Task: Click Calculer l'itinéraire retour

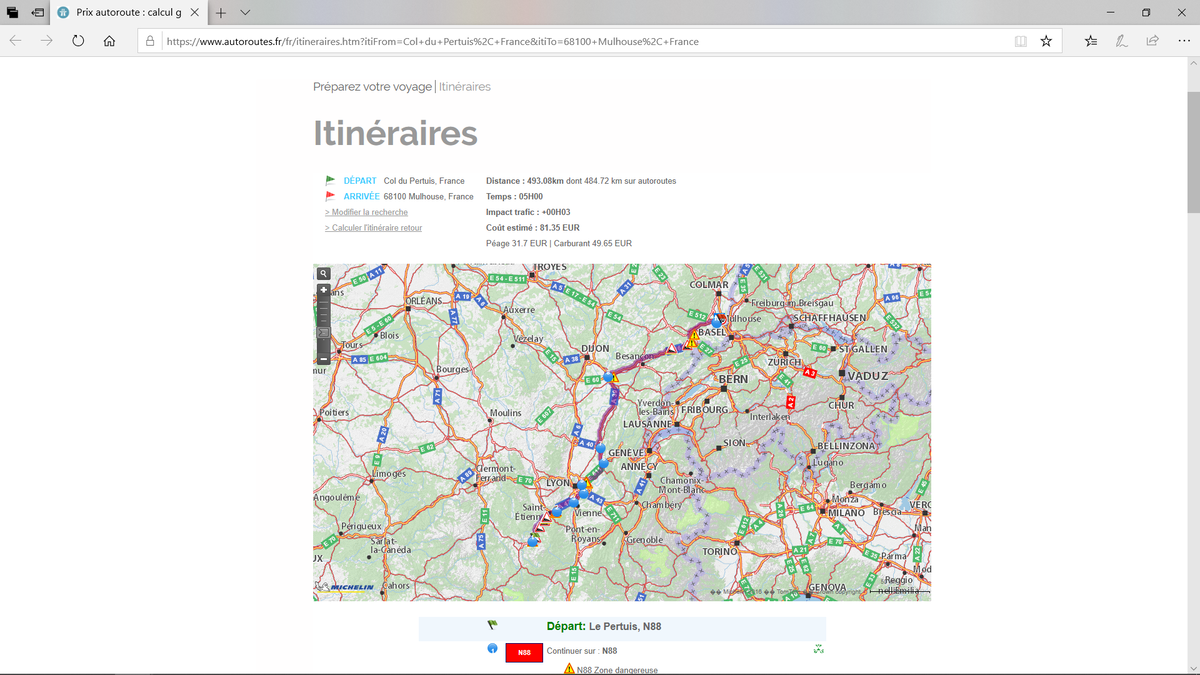Action: click(x=375, y=227)
